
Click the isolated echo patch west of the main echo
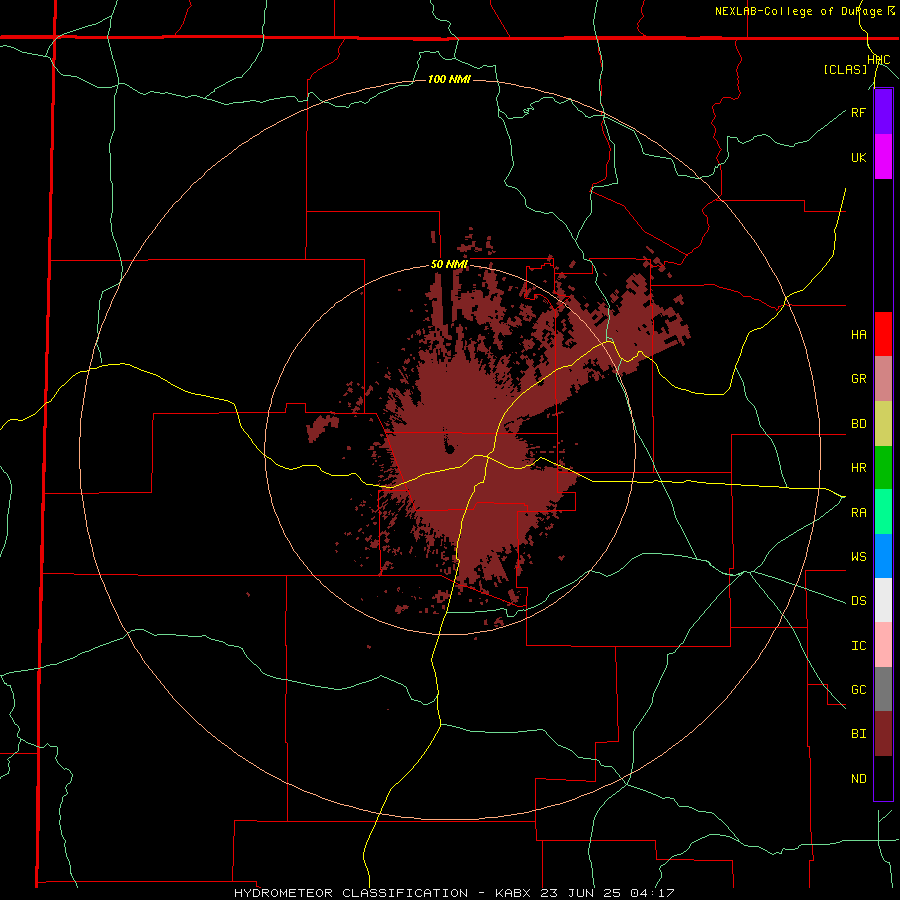323,428
